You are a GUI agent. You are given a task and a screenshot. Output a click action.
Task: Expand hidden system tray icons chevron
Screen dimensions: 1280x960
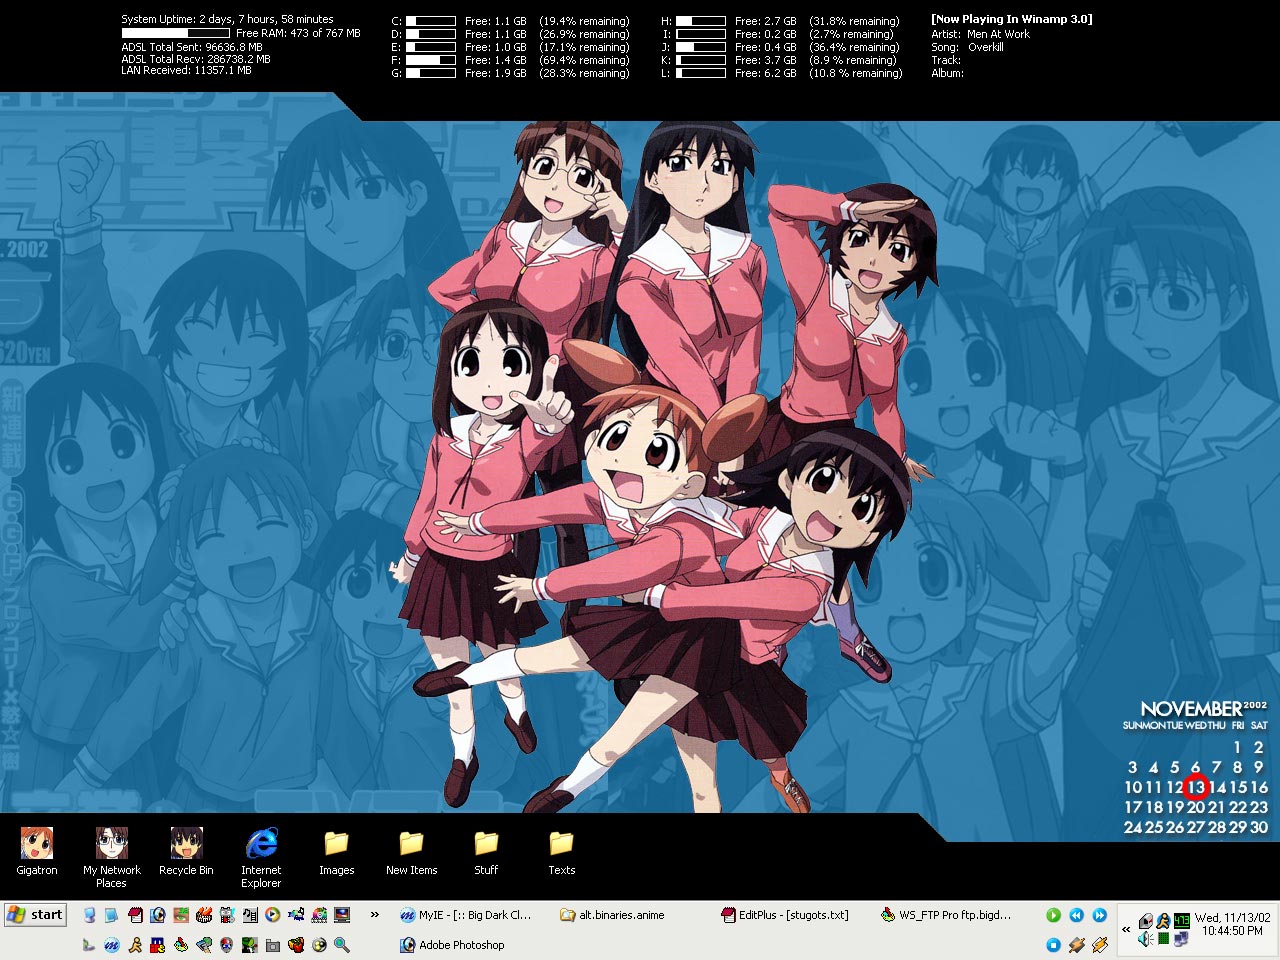[x=1126, y=929]
